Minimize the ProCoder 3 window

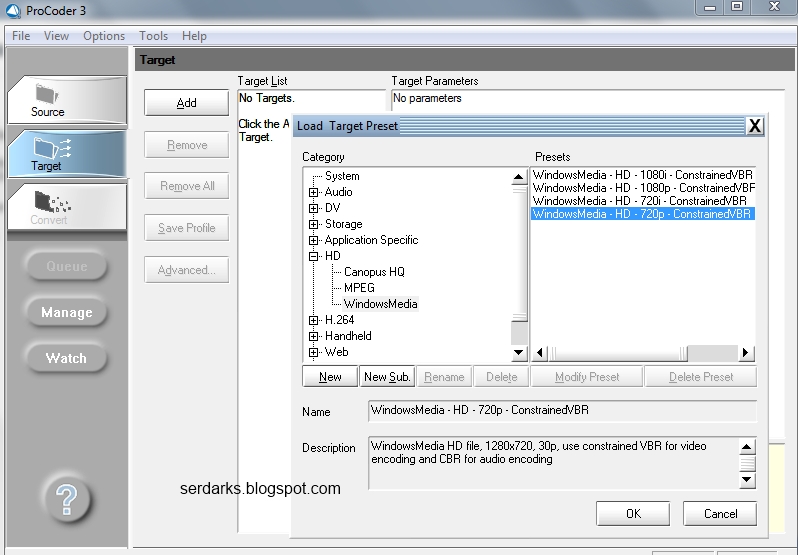coord(710,8)
